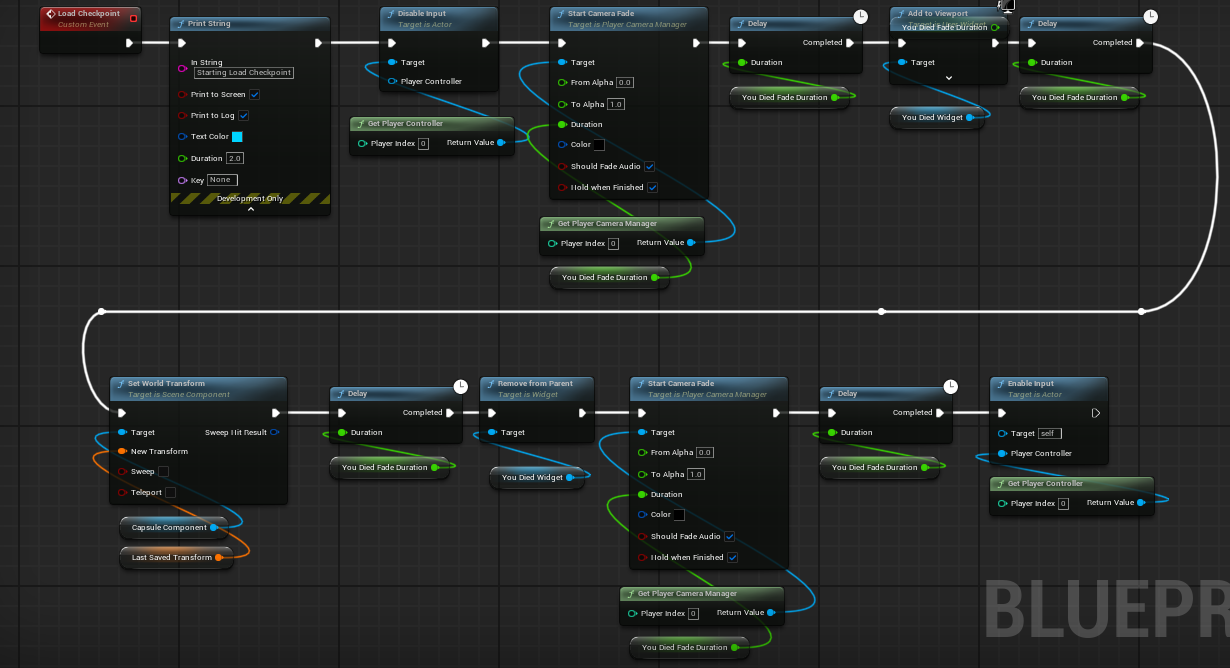
Task: Open the cyan Text Color swatch
Action: point(238,136)
